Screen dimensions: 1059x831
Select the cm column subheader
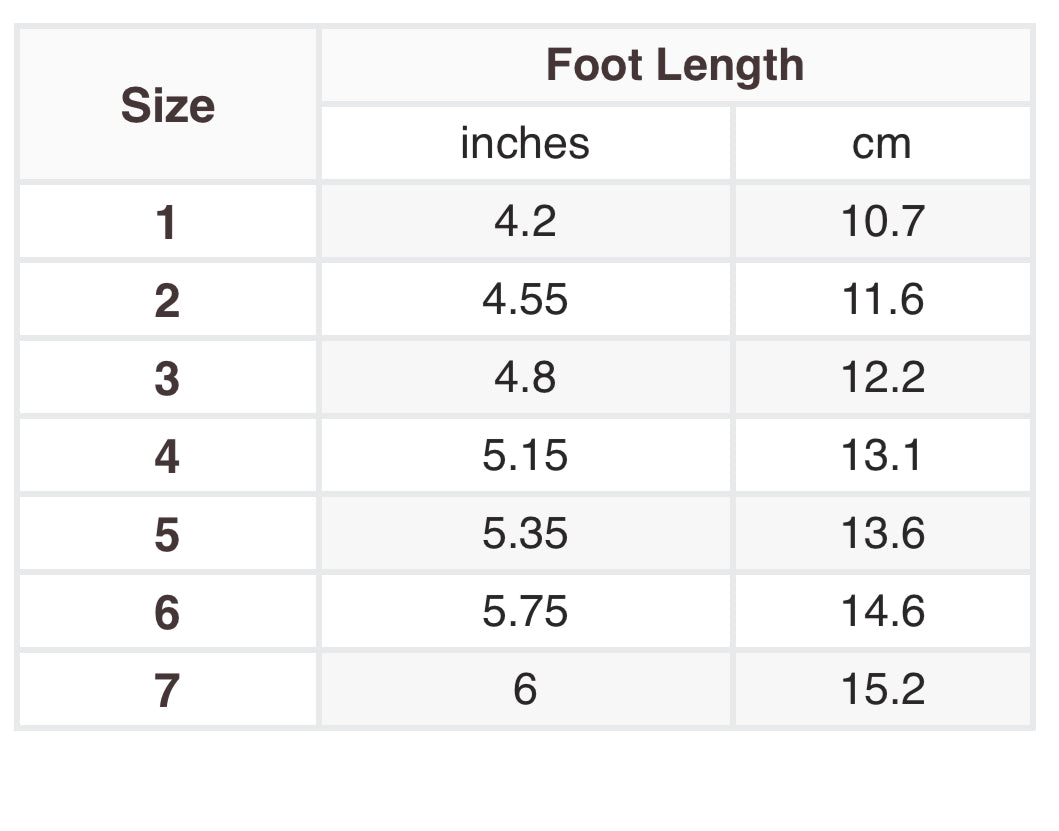[882, 143]
